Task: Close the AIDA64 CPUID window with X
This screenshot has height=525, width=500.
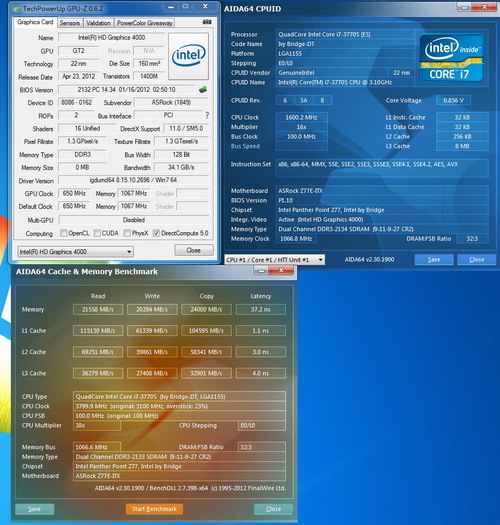Action: coord(484,7)
